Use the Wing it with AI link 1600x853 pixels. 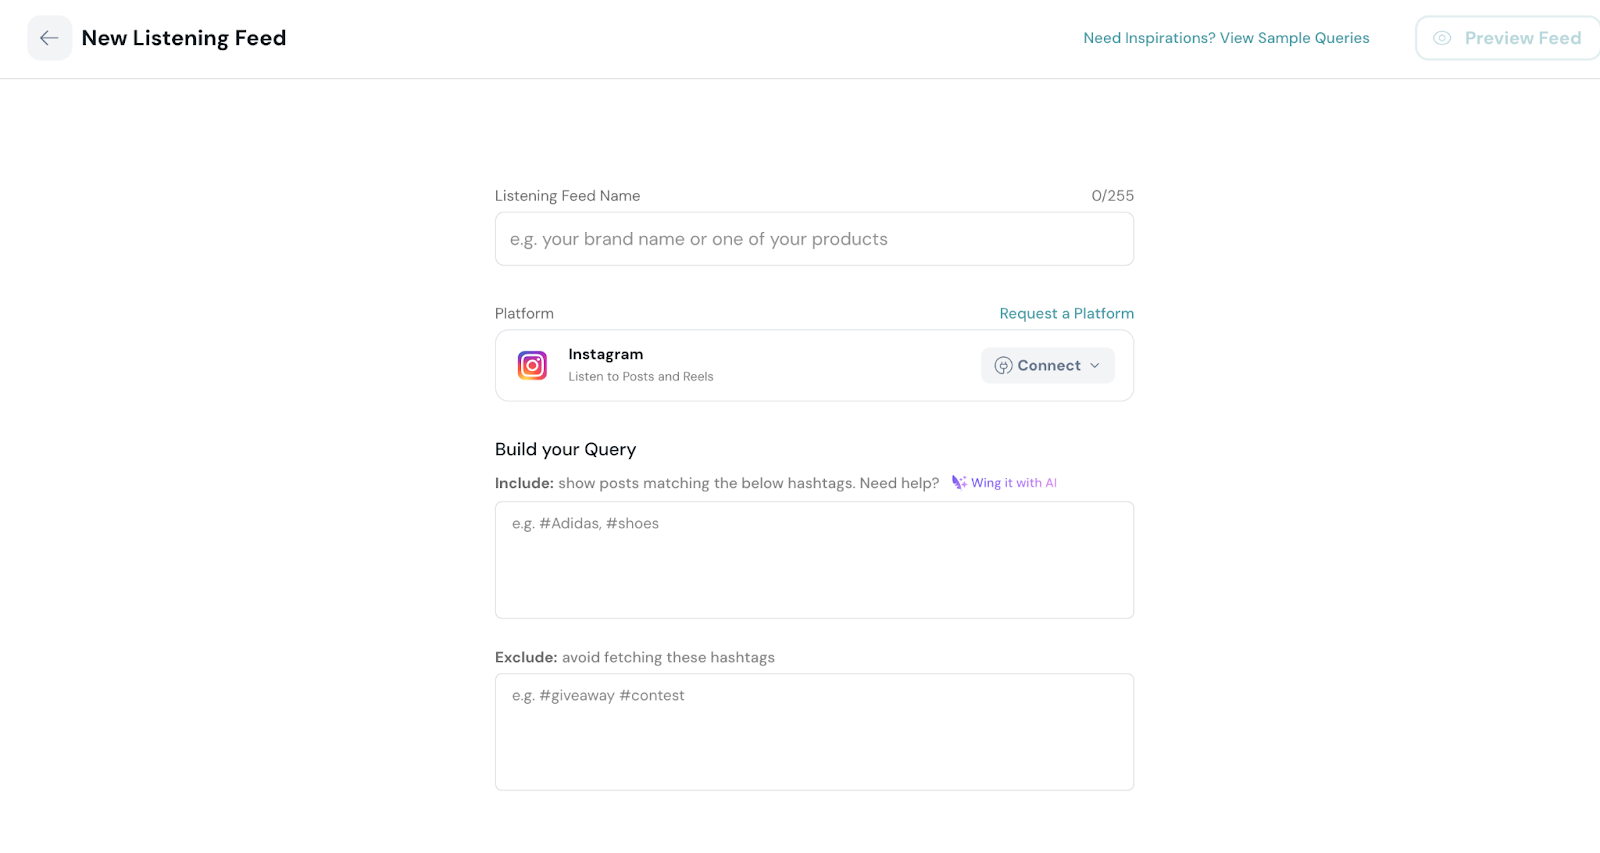[x=1013, y=483]
